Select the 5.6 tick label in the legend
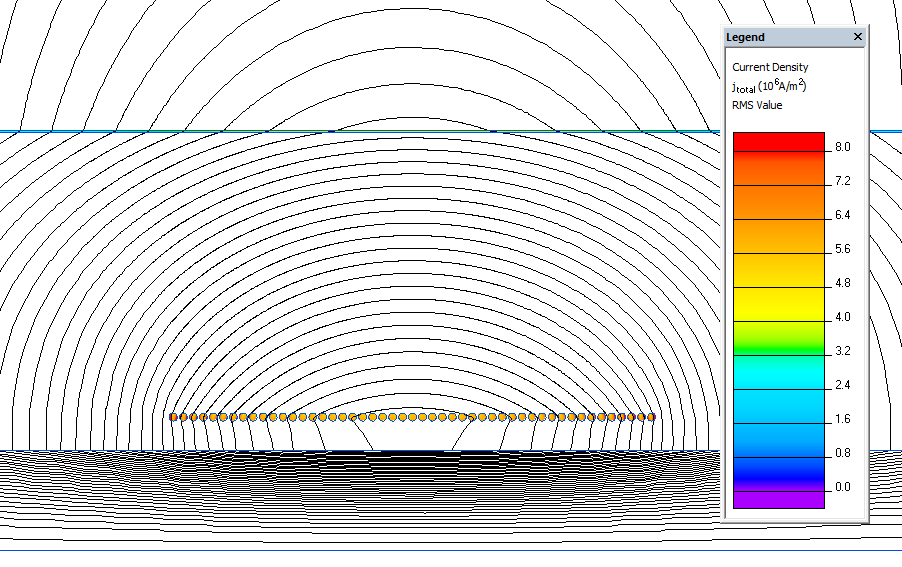 [x=842, y=249]
